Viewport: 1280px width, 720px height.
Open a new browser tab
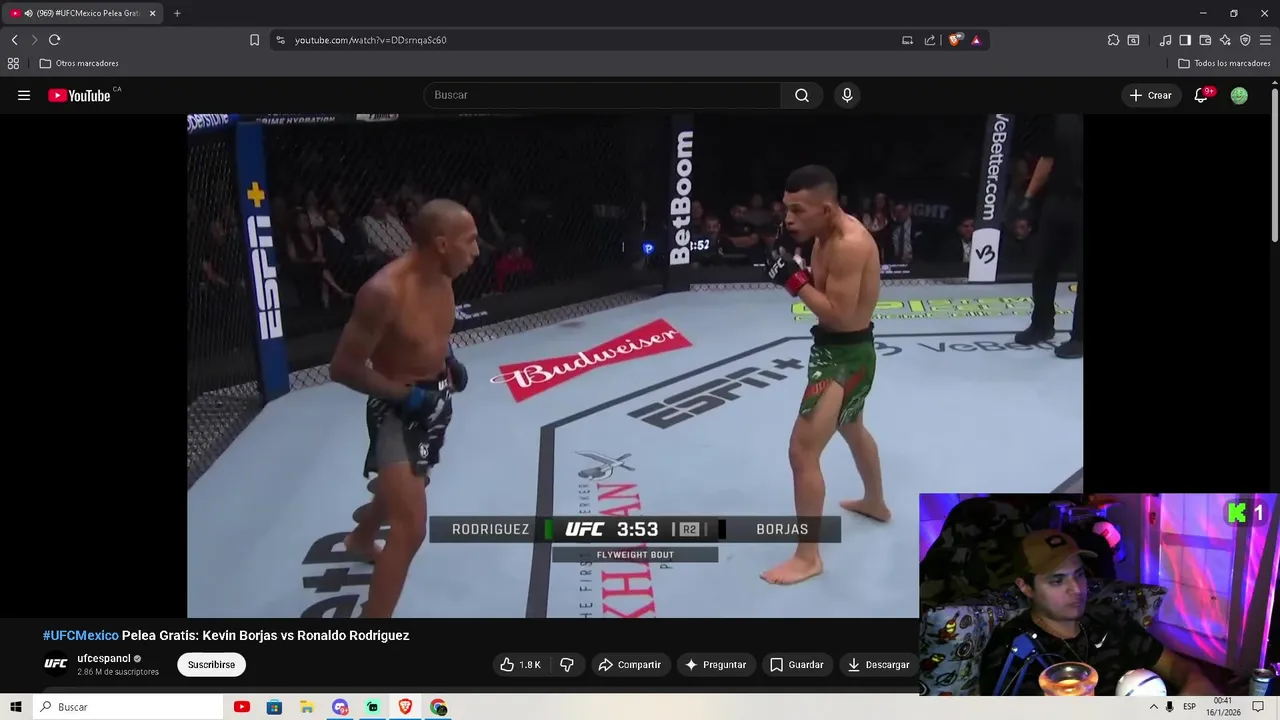pyautogui.click(x=177, y=13)
